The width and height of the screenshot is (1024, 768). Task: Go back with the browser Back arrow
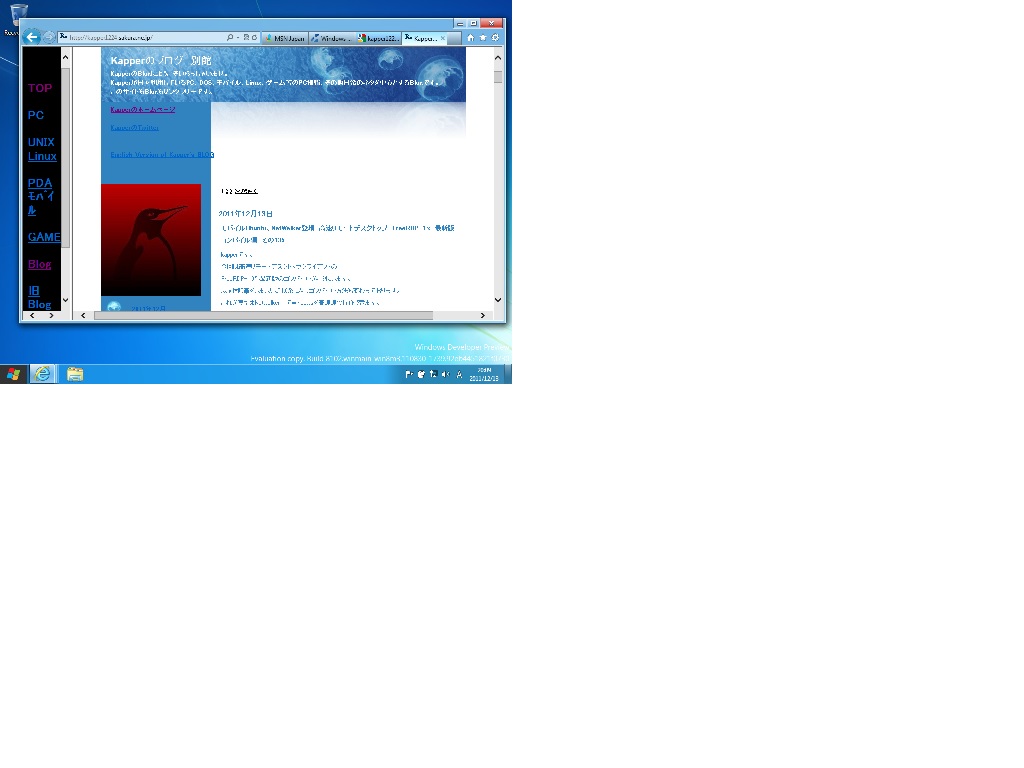coord(31,37)
